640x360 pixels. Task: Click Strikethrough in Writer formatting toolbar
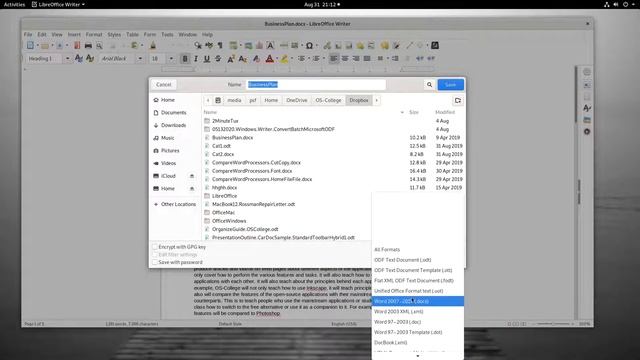218,59
